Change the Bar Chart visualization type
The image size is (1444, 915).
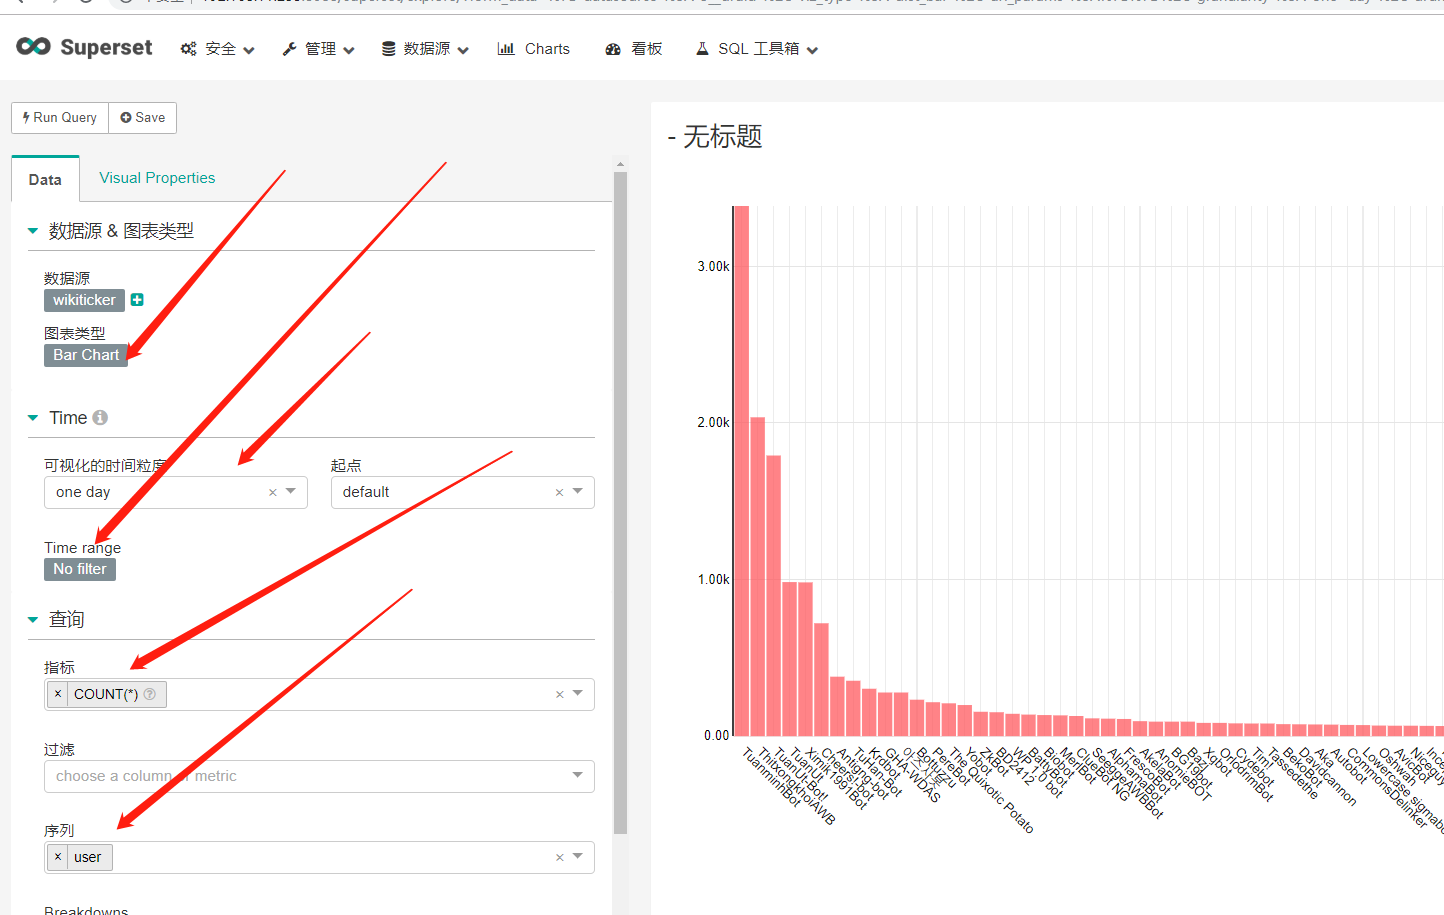pos(86,355)
